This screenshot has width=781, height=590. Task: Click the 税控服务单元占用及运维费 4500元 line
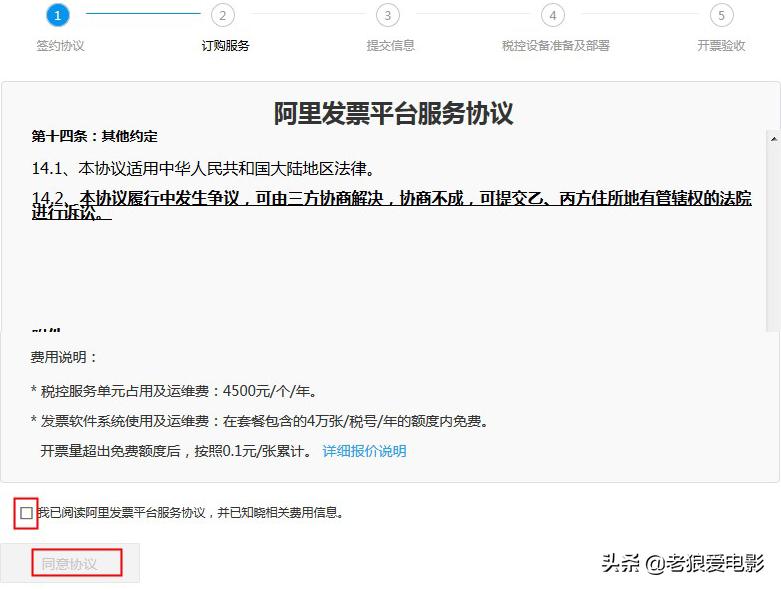(x=173, y=391)
